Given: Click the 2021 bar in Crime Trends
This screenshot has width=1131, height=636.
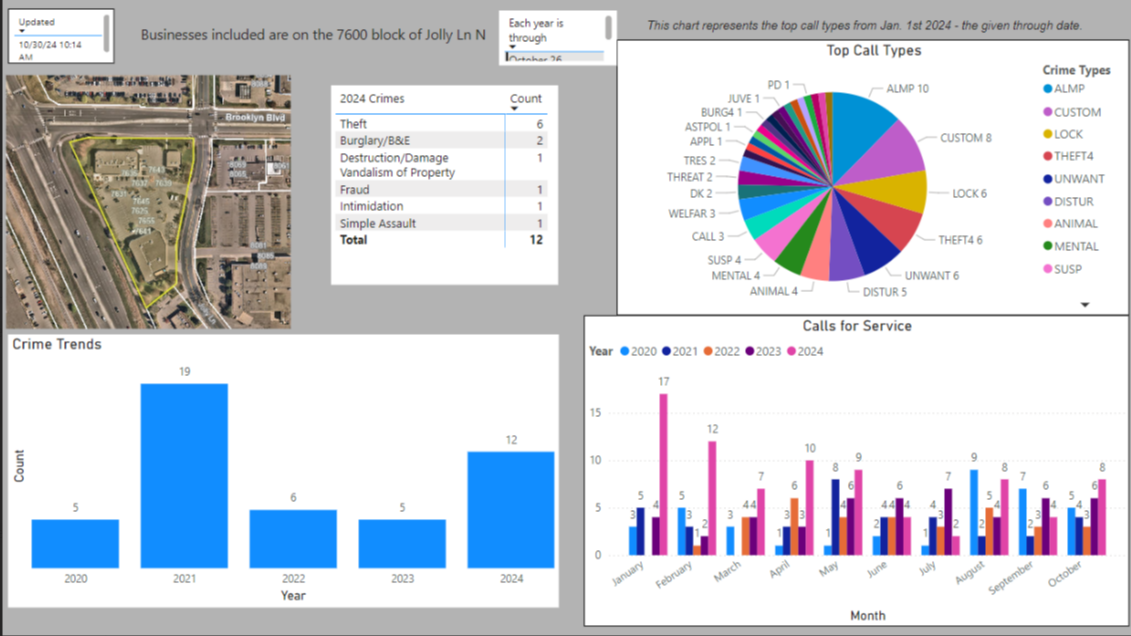Looking at the screenshot, I should pos(184,475).
